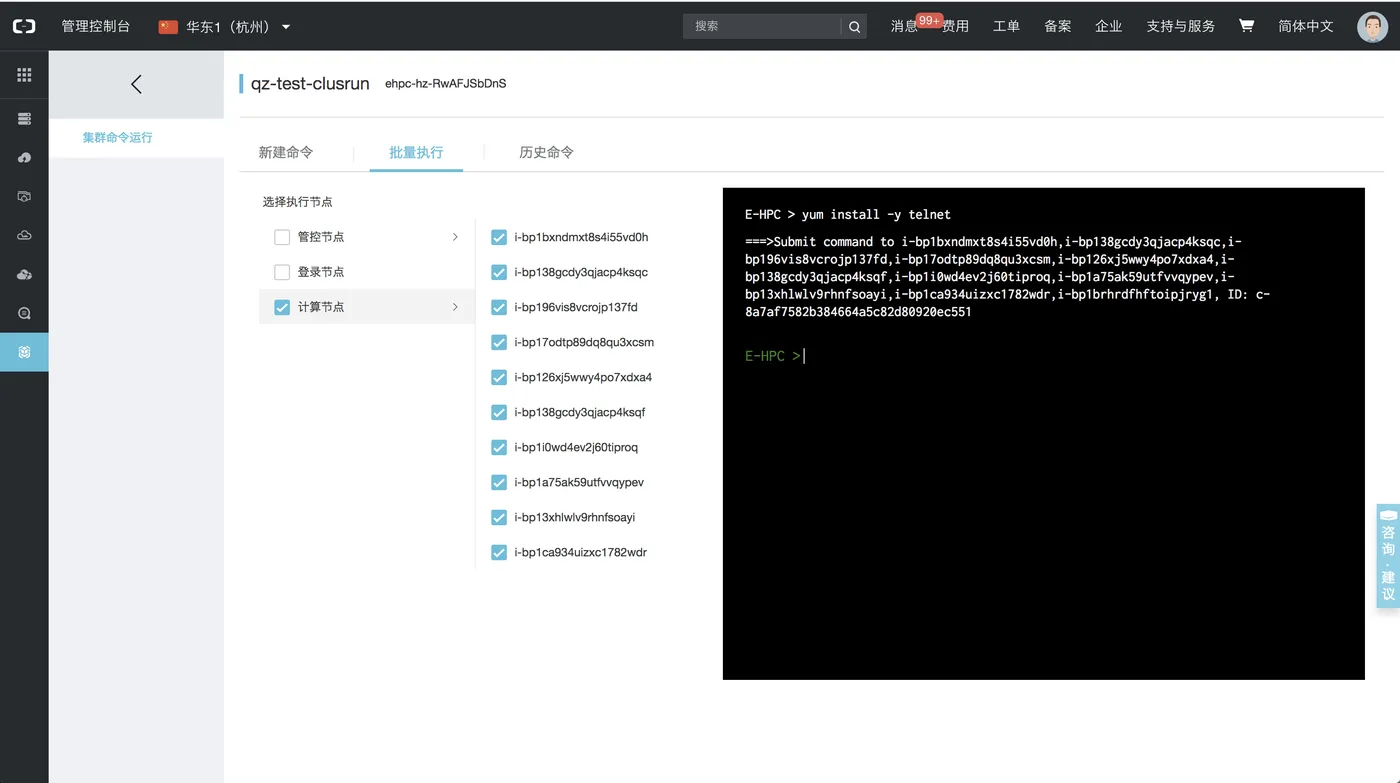Click the Alibaba Cloud logo icon
This screenshot has width=1400, height=783.
pos(24,26)
